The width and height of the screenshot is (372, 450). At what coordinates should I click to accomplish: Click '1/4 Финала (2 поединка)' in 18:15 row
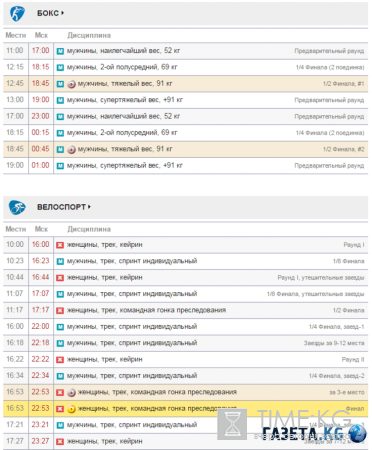[x=330, y=67]
